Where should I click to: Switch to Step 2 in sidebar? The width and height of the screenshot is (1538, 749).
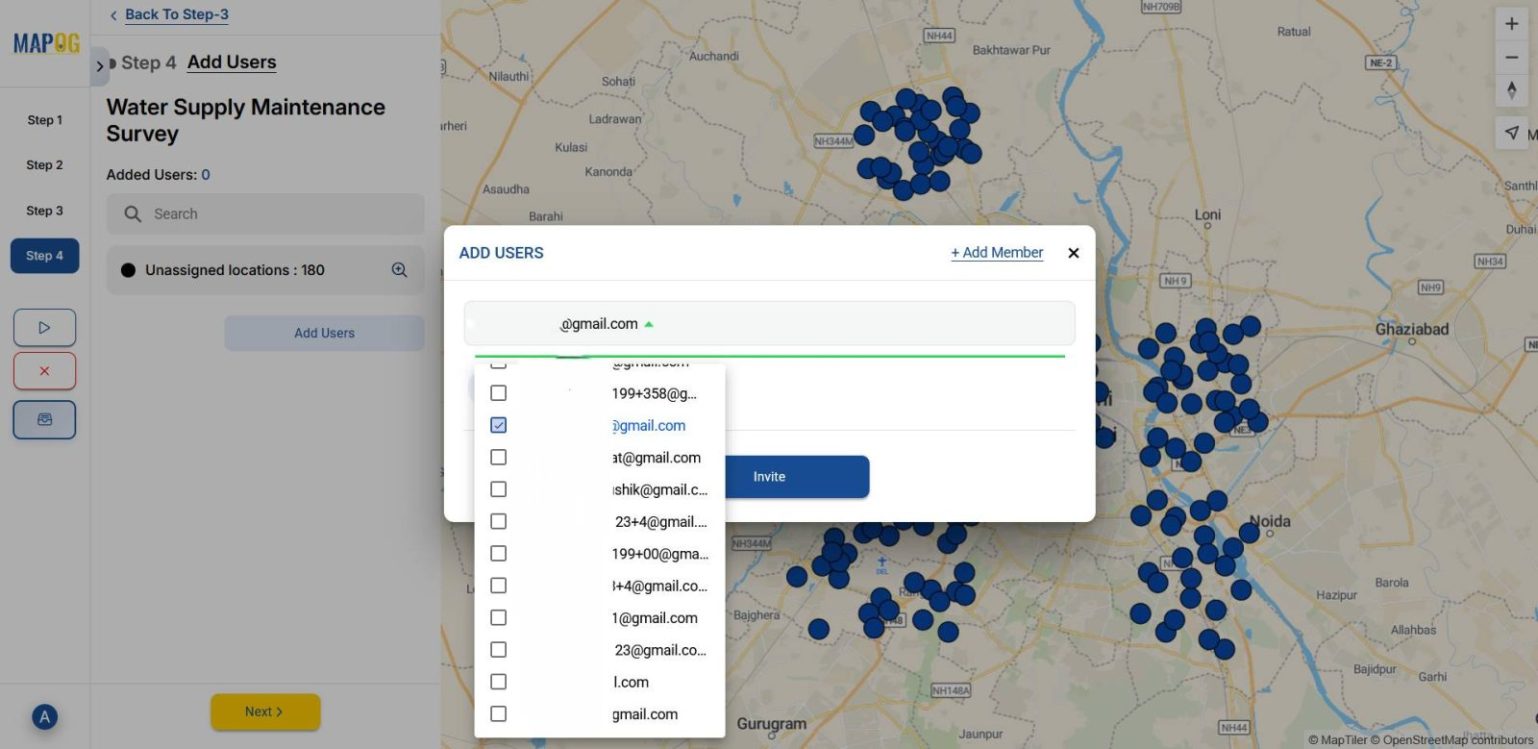44,164
